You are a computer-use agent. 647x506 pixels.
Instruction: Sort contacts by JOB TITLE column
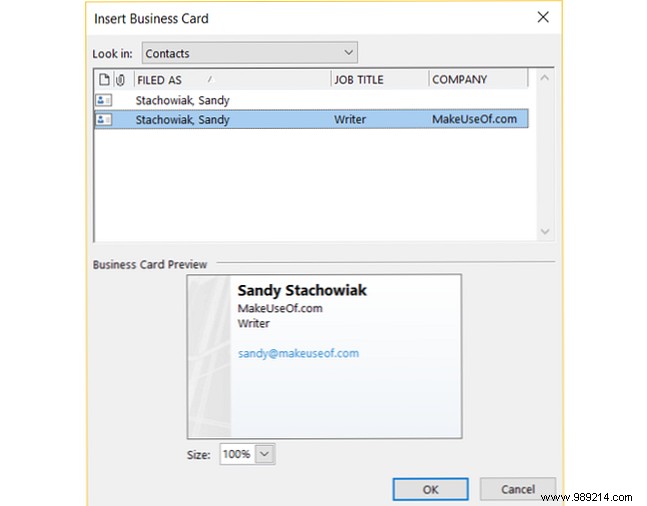[x=380, y=79]
